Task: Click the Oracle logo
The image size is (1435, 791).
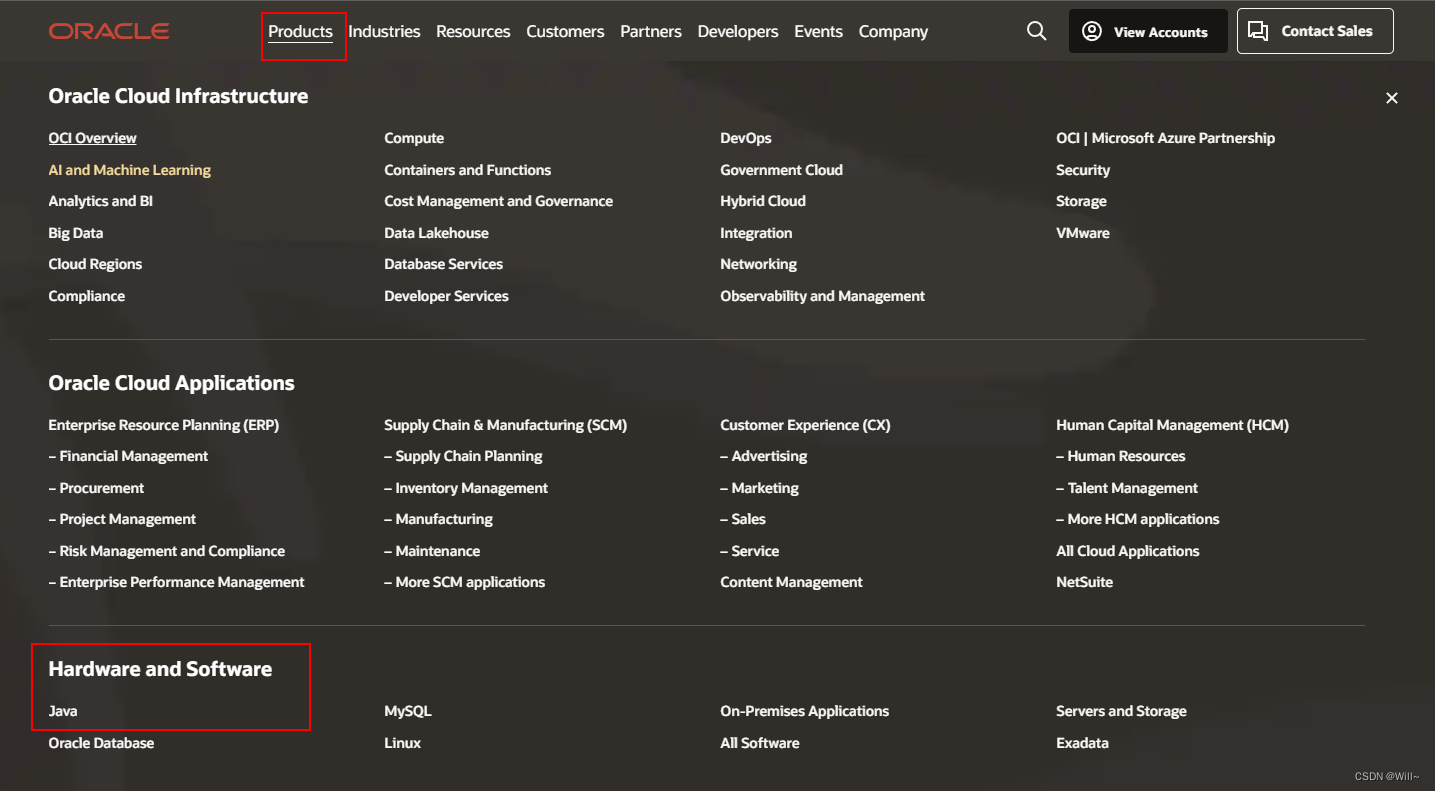Action: (109, 32)
